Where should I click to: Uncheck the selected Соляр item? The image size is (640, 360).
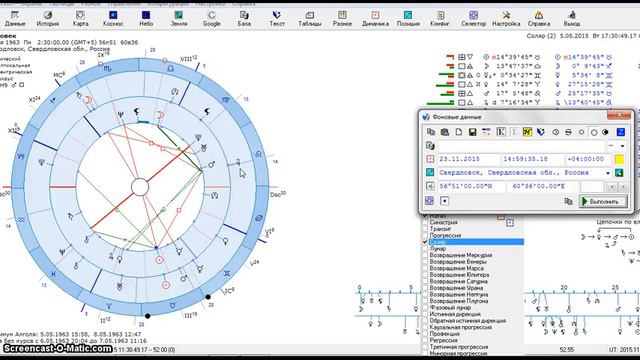[x=425, y=242]
